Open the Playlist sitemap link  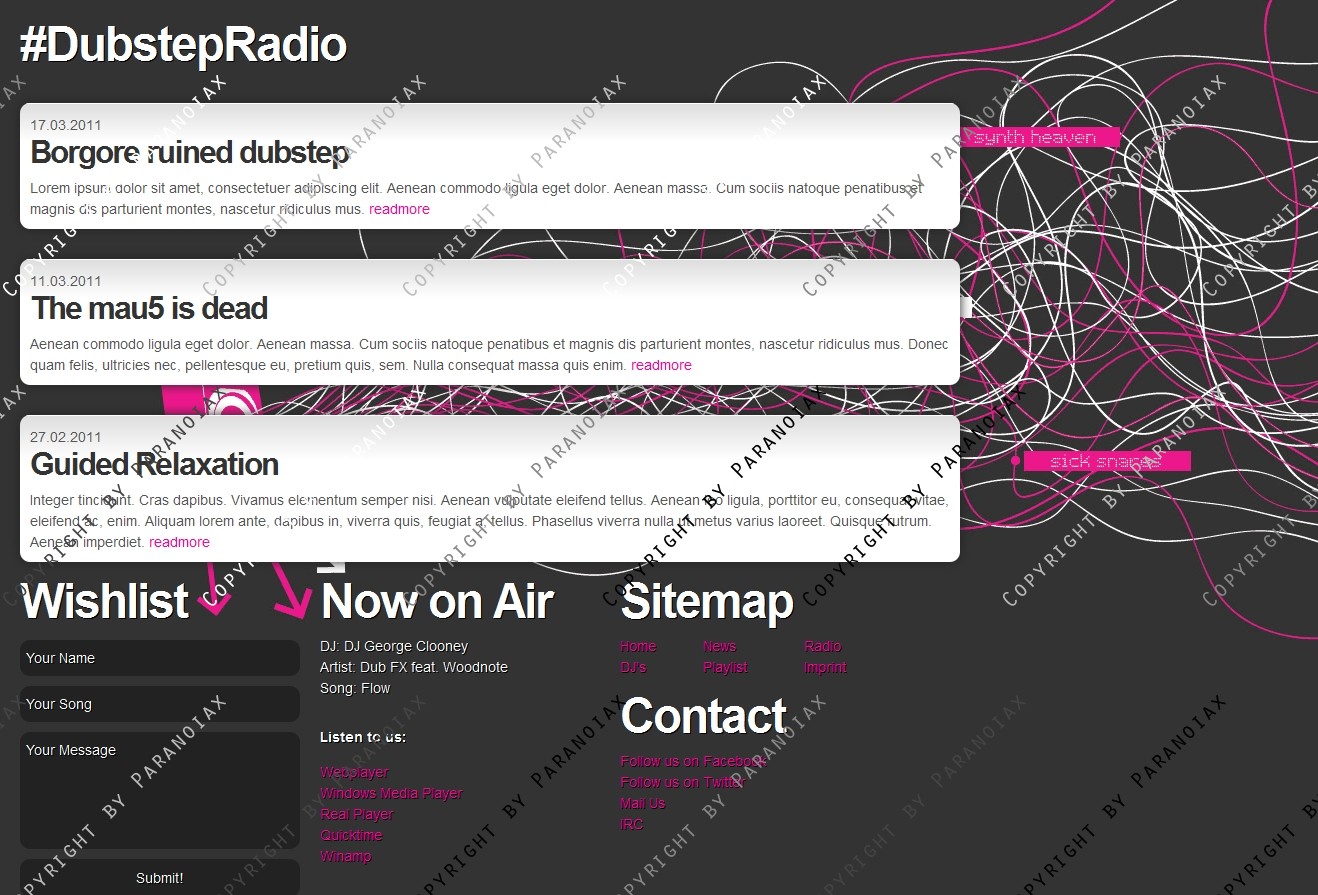(x=725, y=667)
